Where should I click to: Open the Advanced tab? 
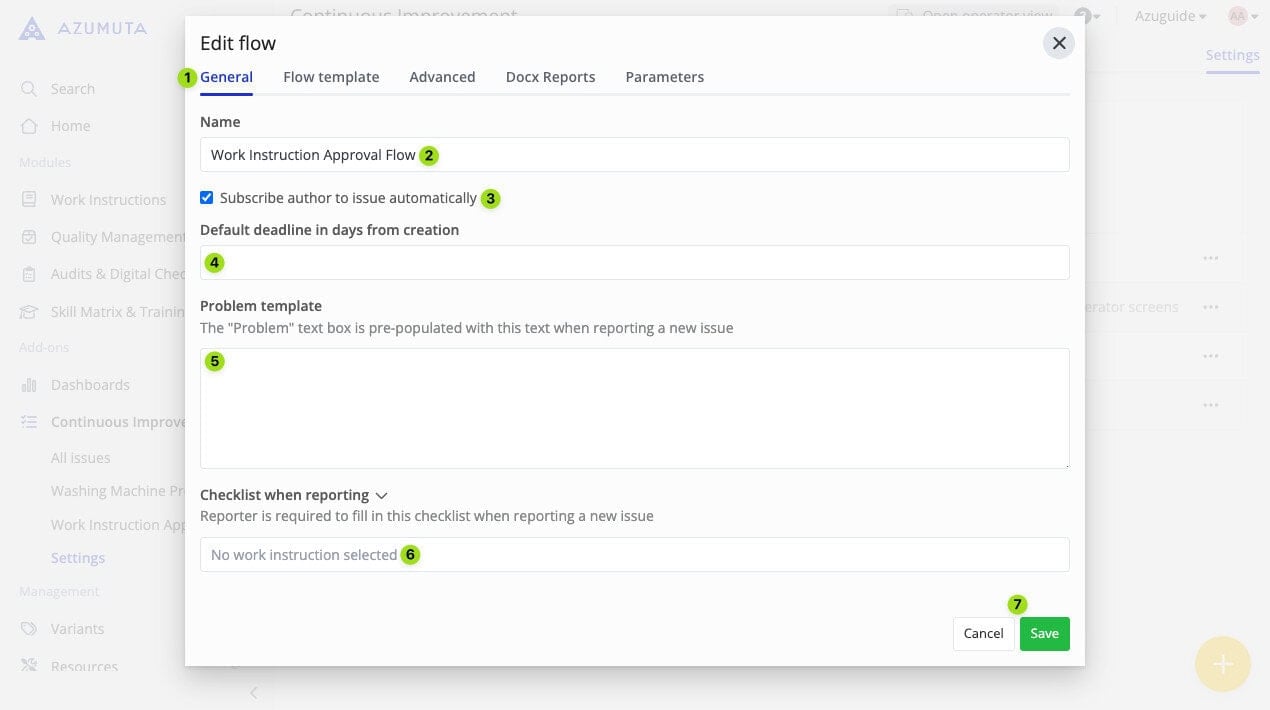[x=442, y=77]
